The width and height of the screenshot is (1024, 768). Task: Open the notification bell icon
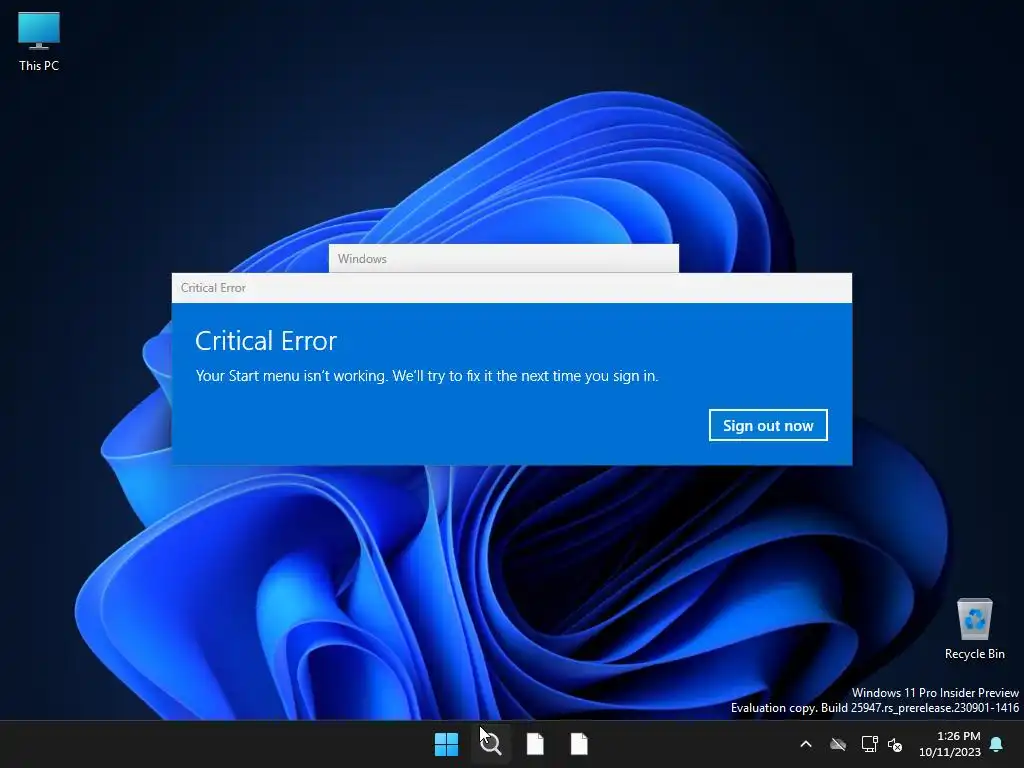pos(997,744)
